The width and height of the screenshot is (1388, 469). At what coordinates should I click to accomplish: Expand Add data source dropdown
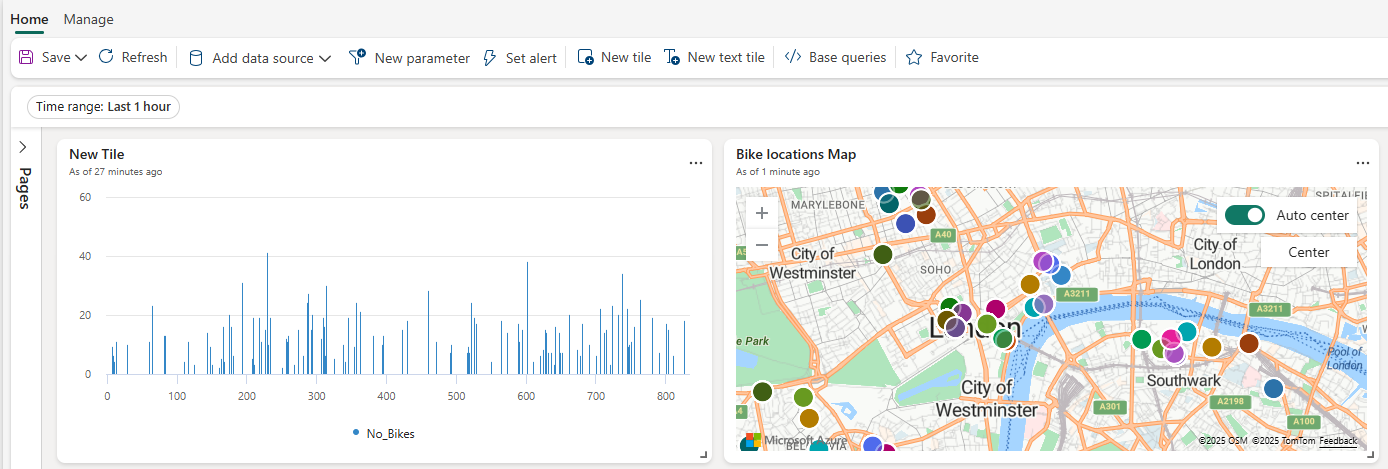(325, 59)
